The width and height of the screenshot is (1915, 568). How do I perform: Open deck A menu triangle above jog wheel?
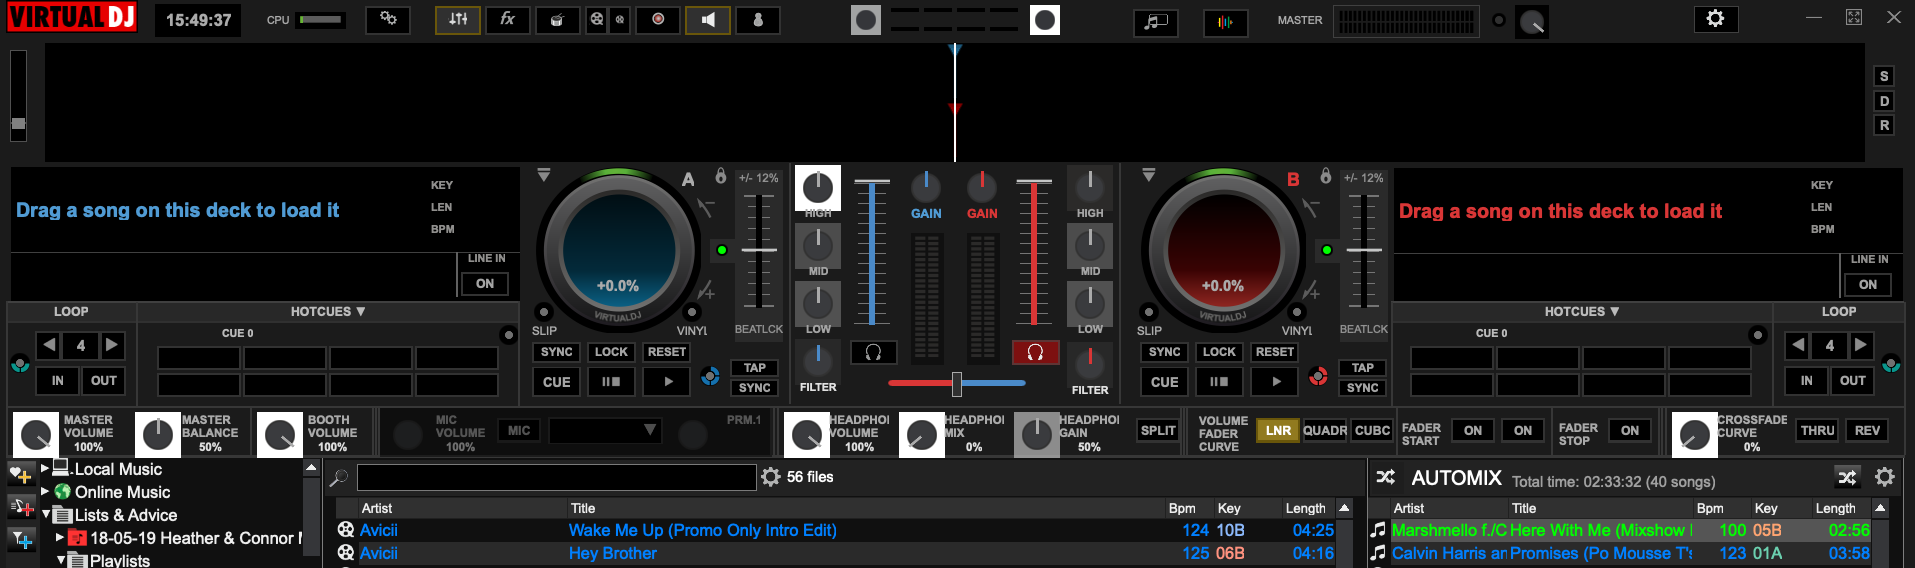tap(544, 175)
